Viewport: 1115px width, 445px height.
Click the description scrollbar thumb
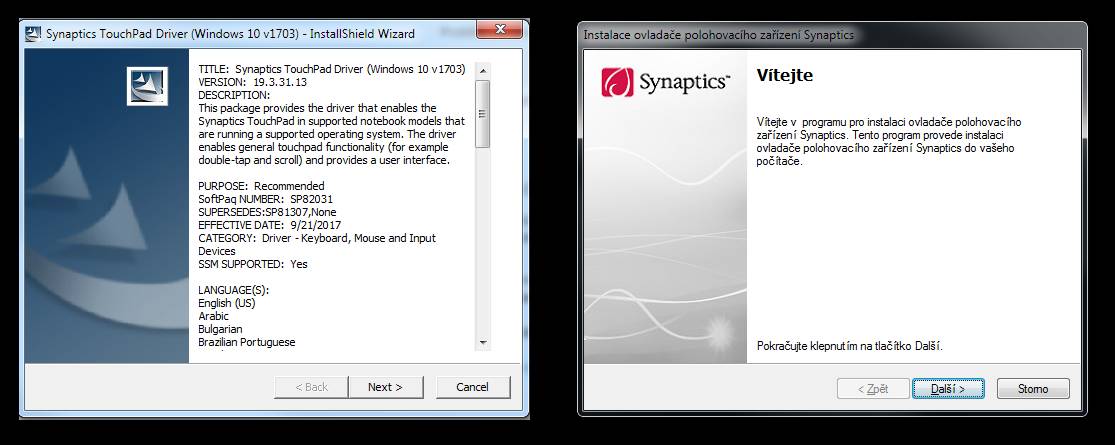coord(483,114)
